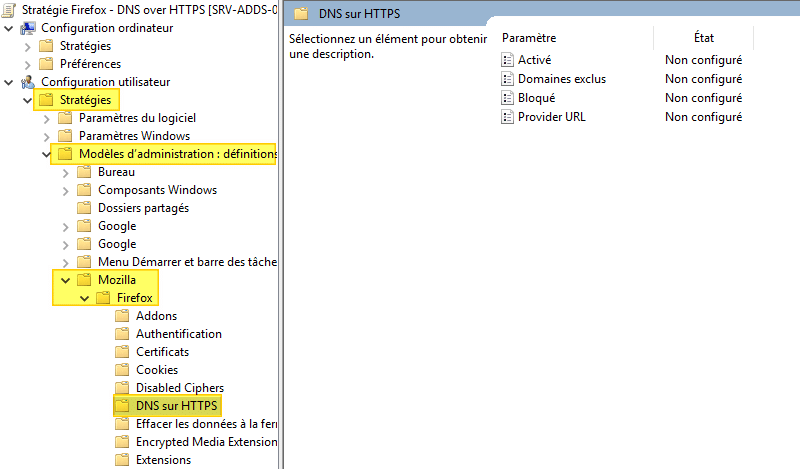The image size is (800, 469).
Task: Click the Disabled Ciphers folder icon
Action: point(122,388)
